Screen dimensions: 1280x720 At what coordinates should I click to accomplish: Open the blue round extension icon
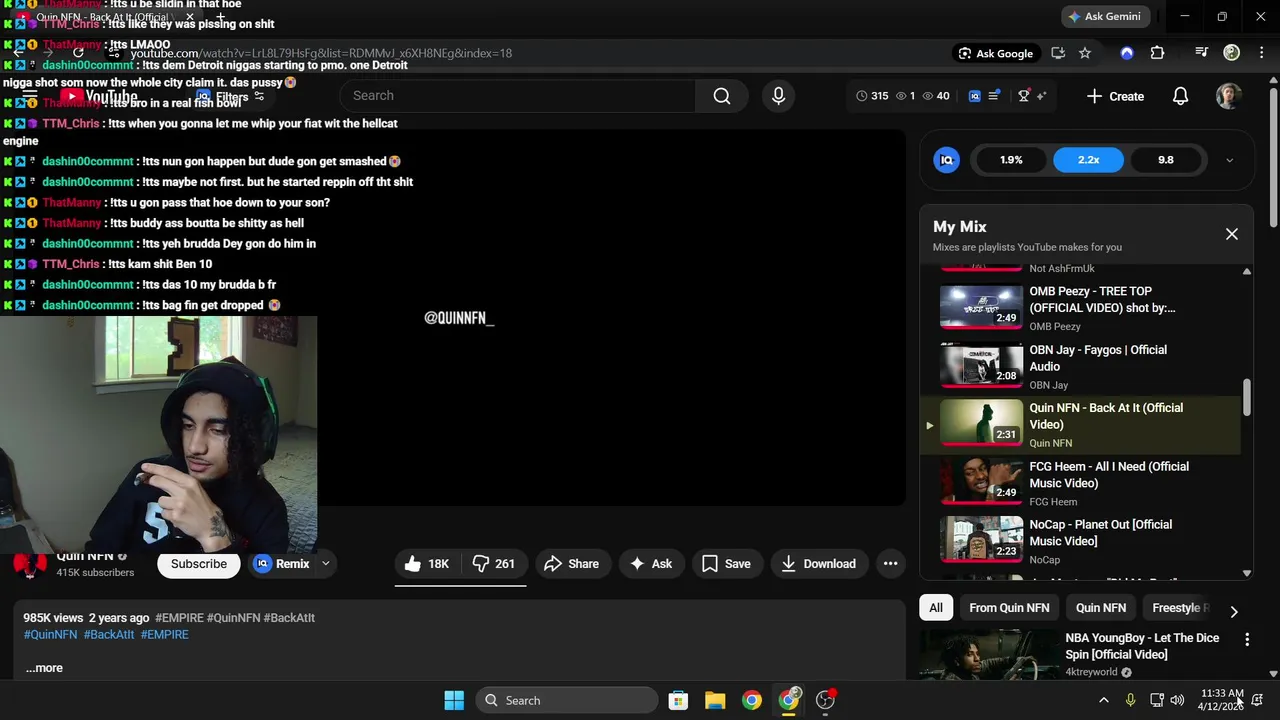coord(1127,53)
